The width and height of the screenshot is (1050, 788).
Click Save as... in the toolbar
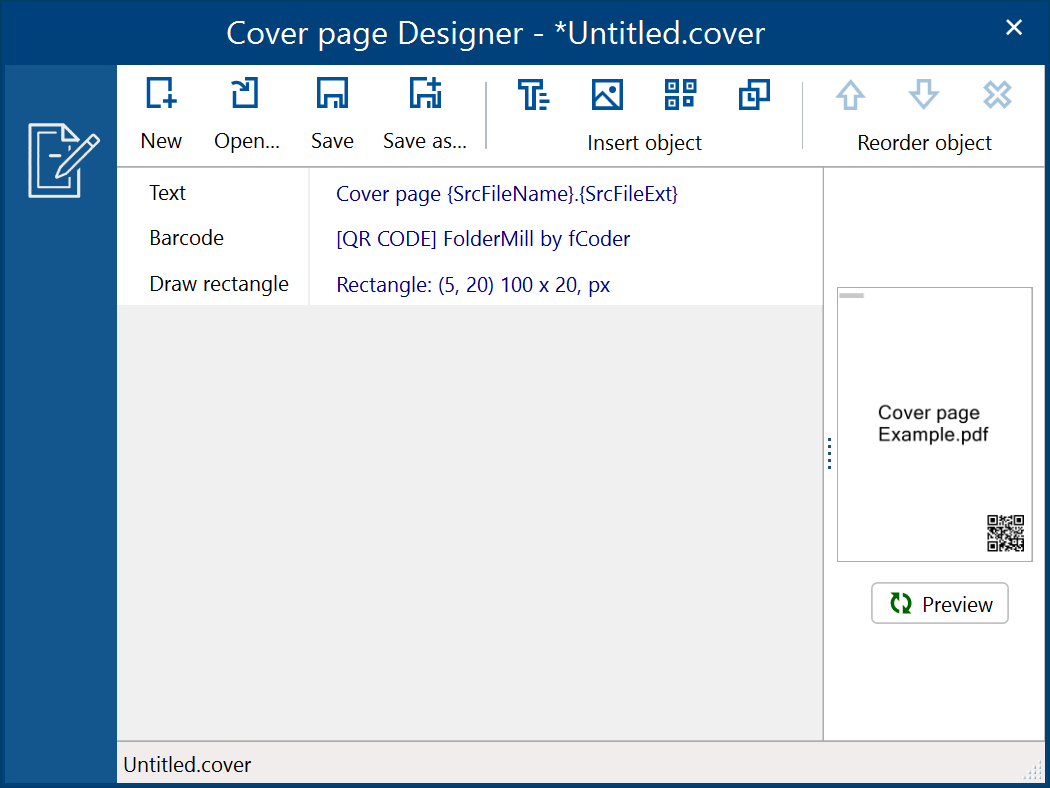coord(424,95)
